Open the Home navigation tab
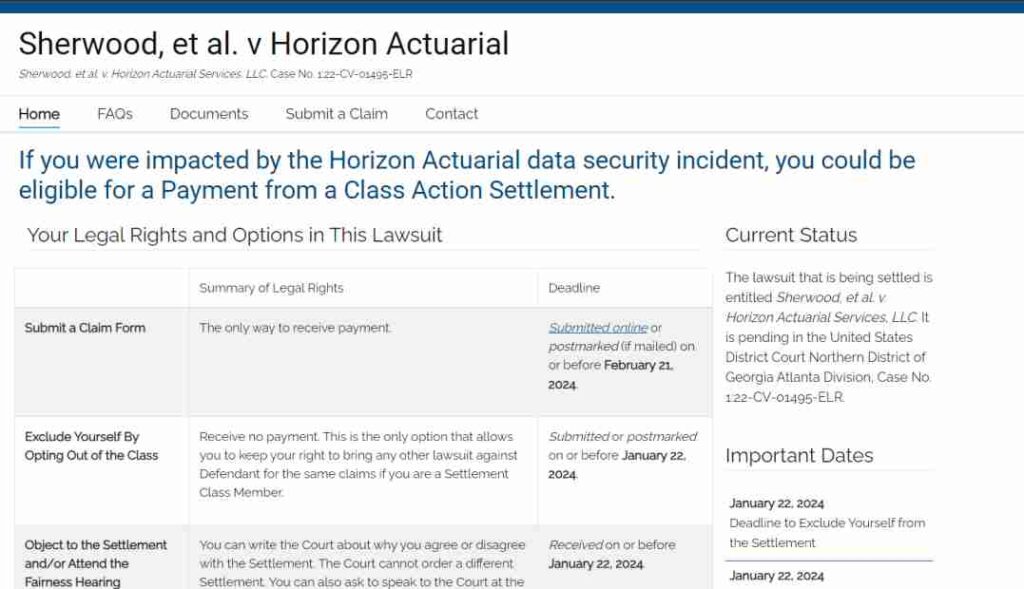Image resolution: width=1024 pixels, height=589 pixels. pos(39,114)
